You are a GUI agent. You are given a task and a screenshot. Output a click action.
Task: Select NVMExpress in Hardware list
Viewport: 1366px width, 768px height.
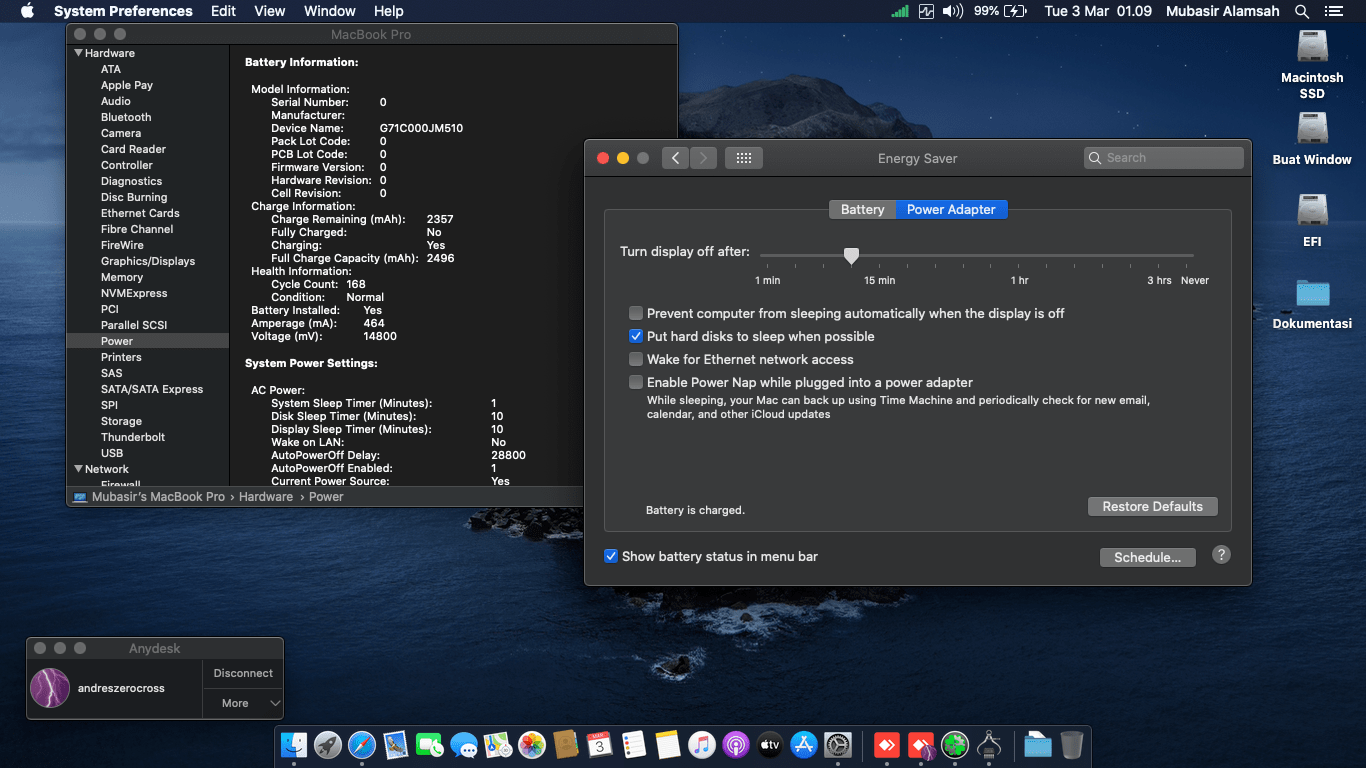coord(134,293)
